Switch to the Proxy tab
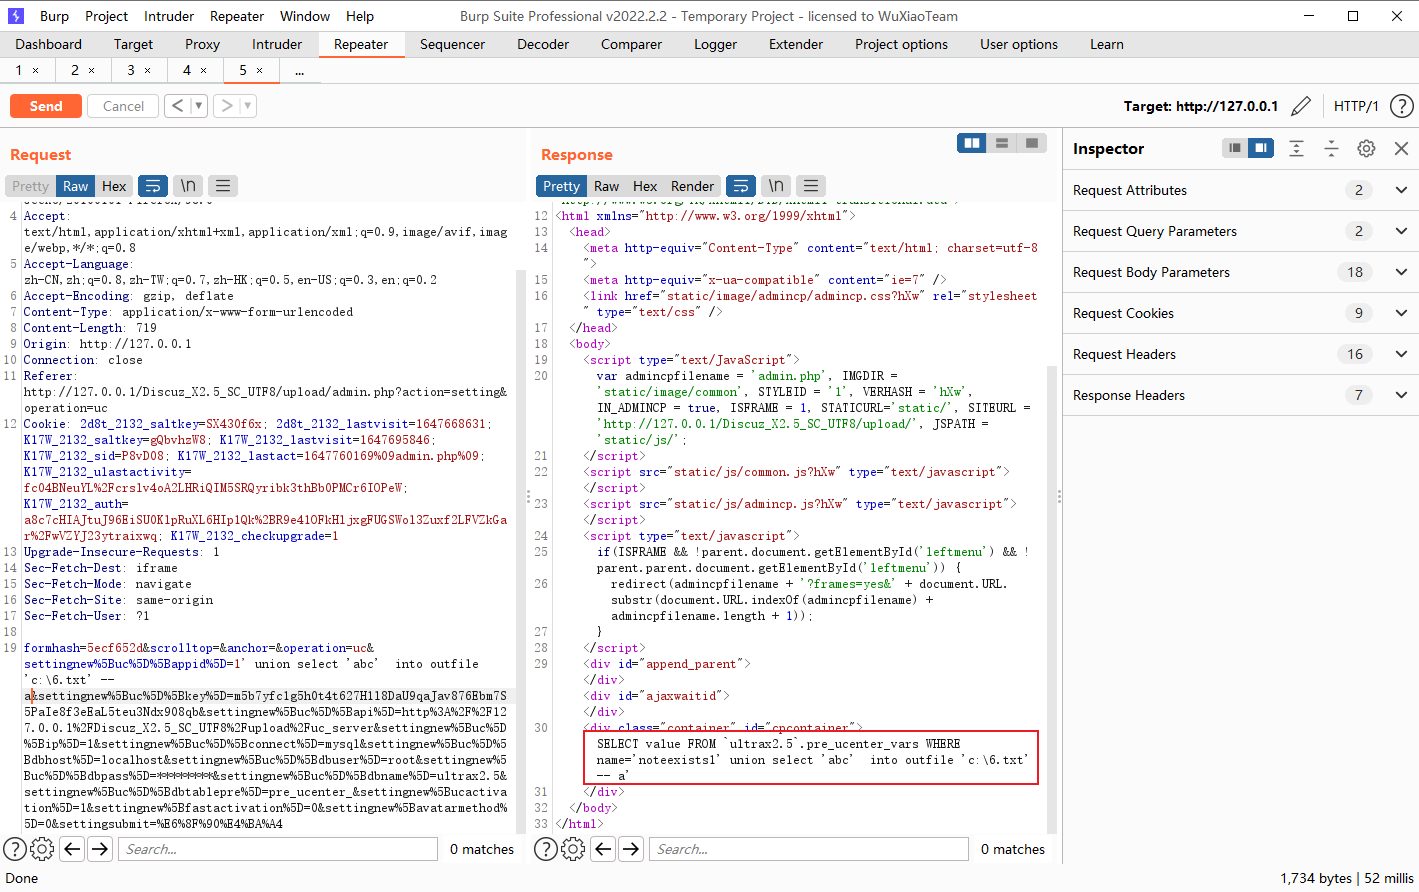1419x892 pixels. pos(202,44)
